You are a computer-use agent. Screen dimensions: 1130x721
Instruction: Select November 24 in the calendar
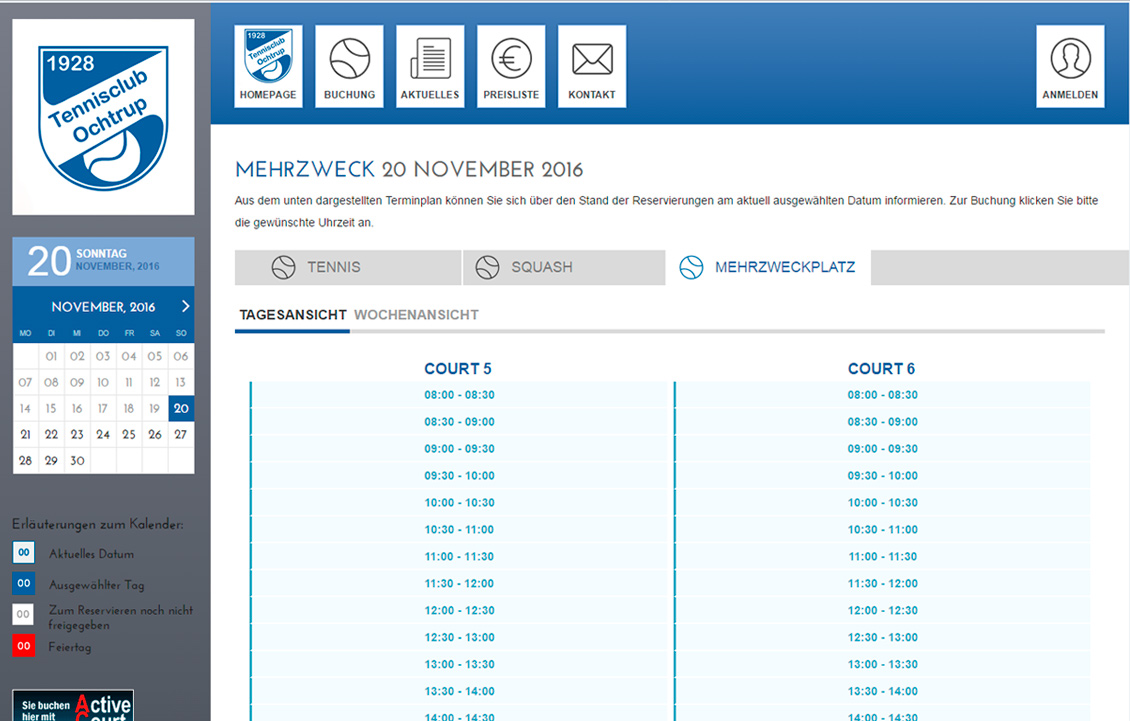103,435
